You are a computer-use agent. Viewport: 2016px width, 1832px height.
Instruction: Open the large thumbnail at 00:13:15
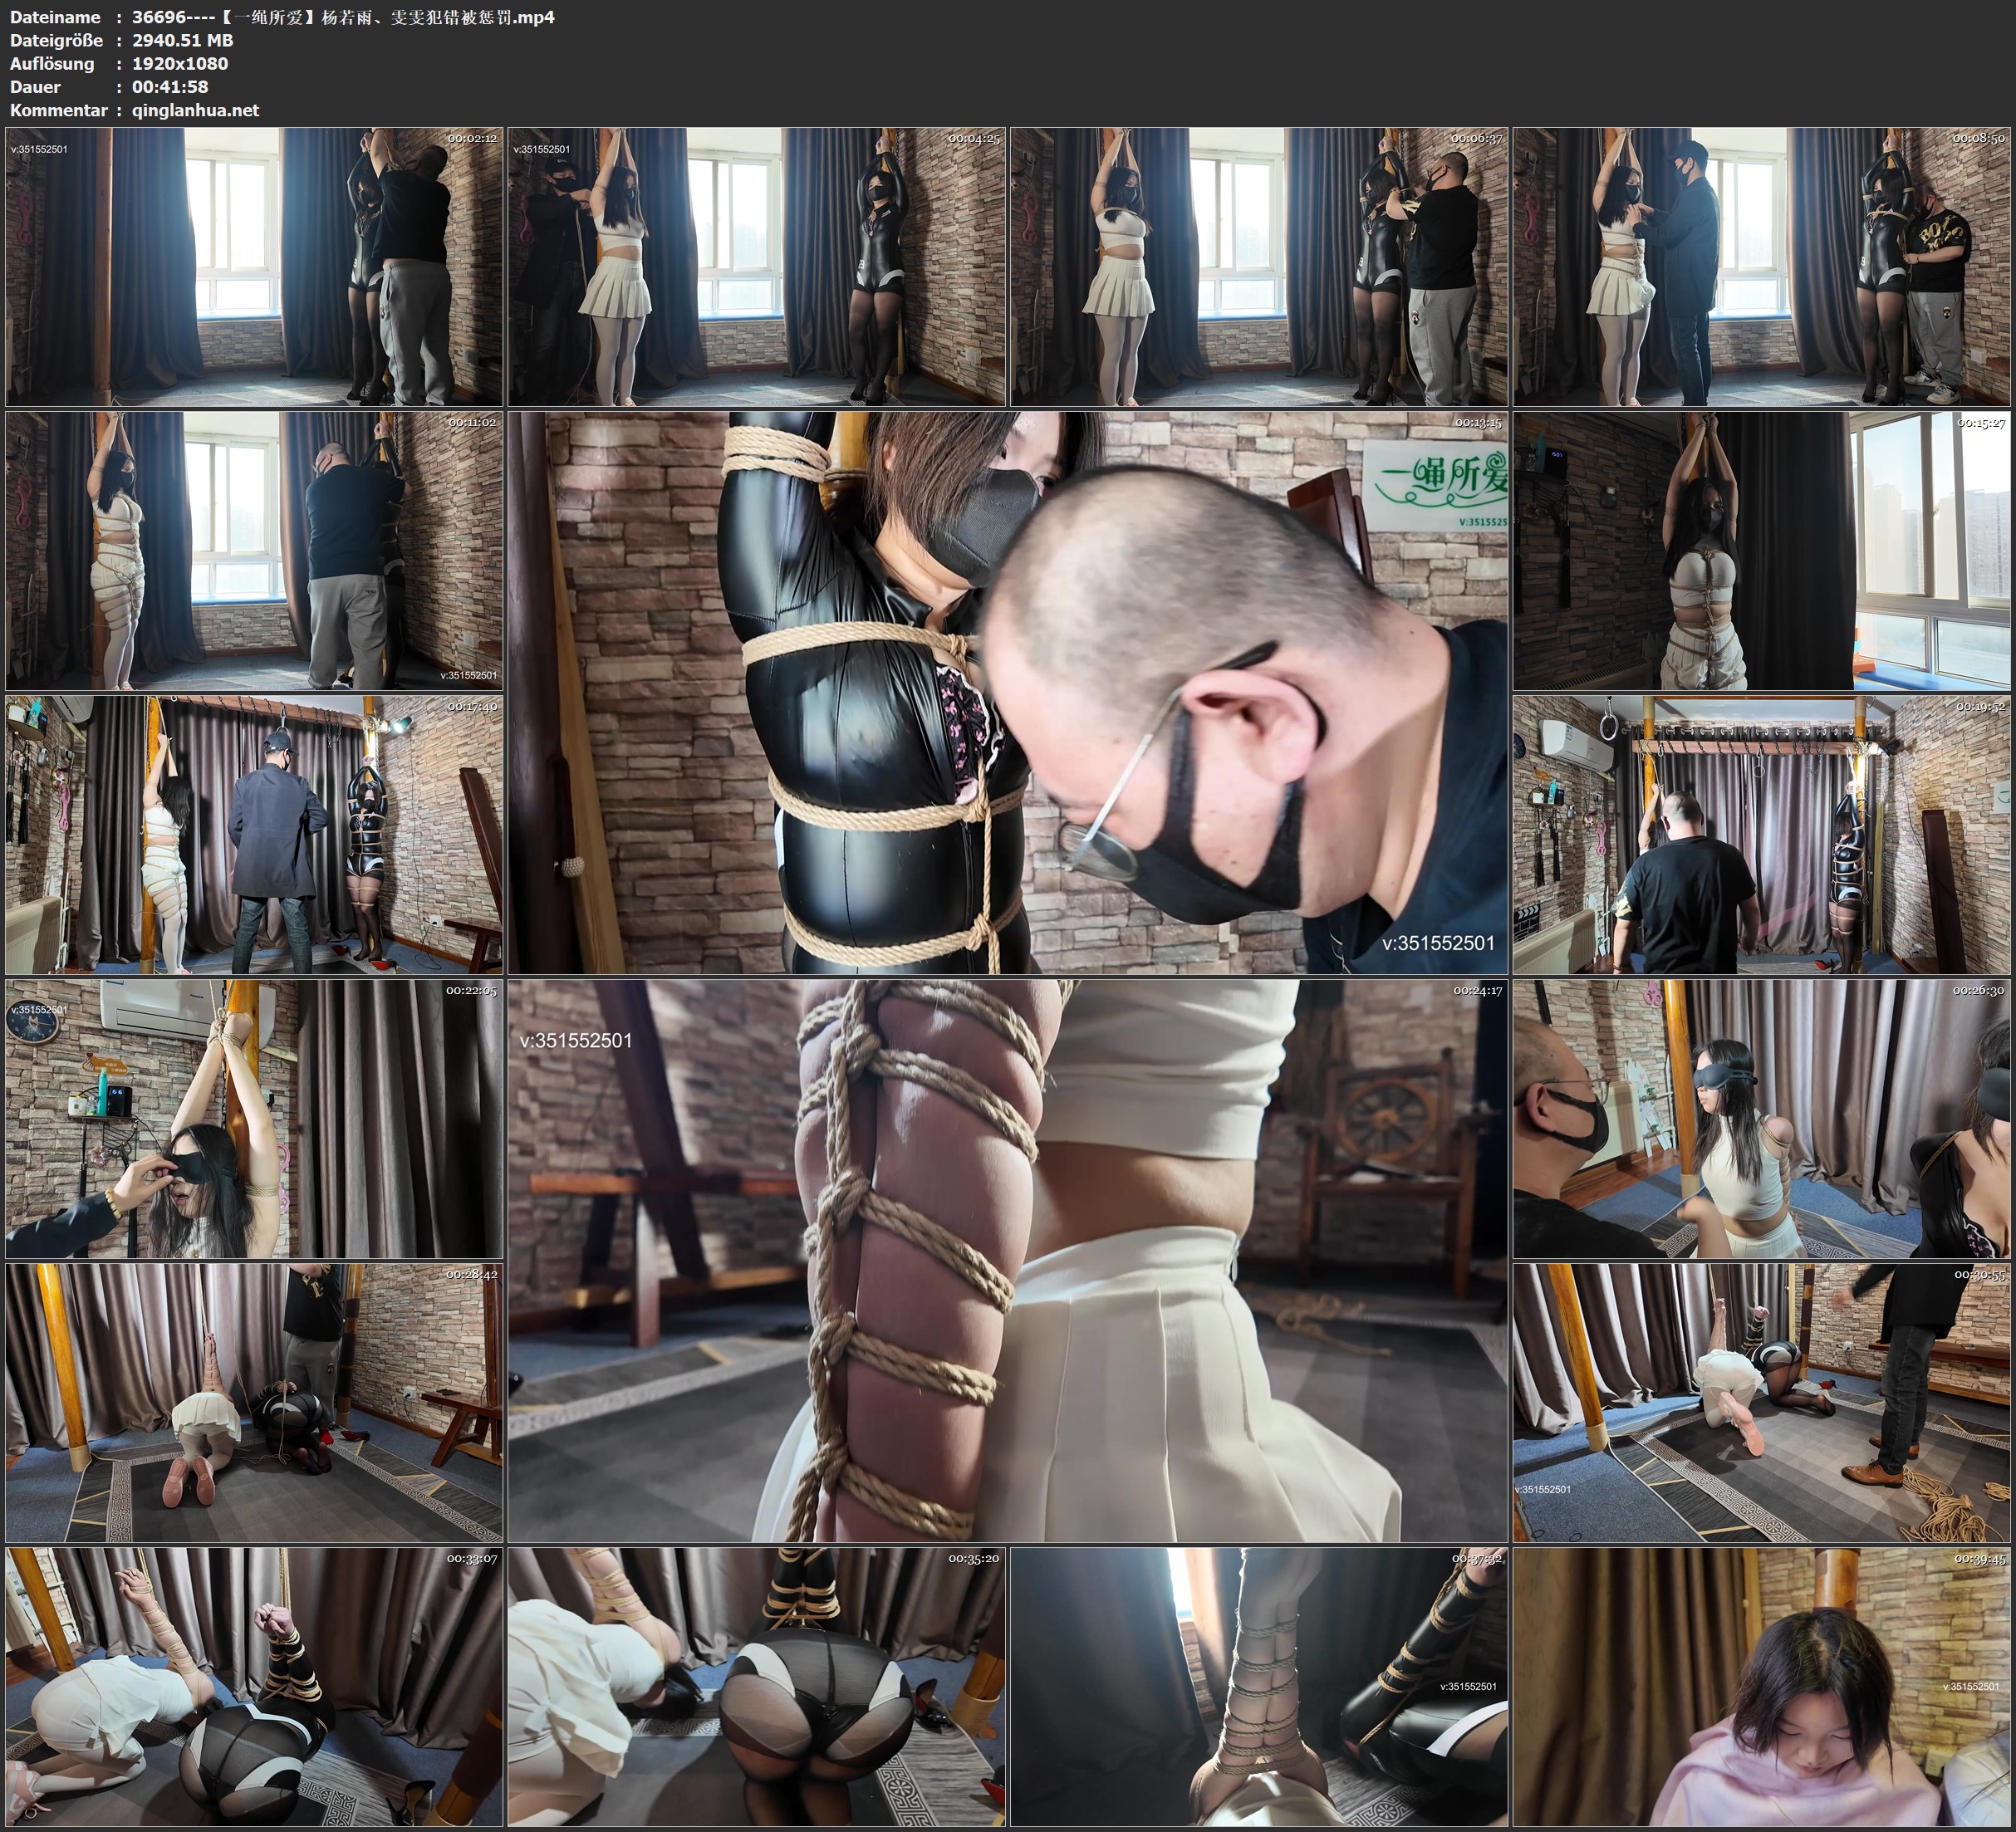click(x=1007, y=692)
